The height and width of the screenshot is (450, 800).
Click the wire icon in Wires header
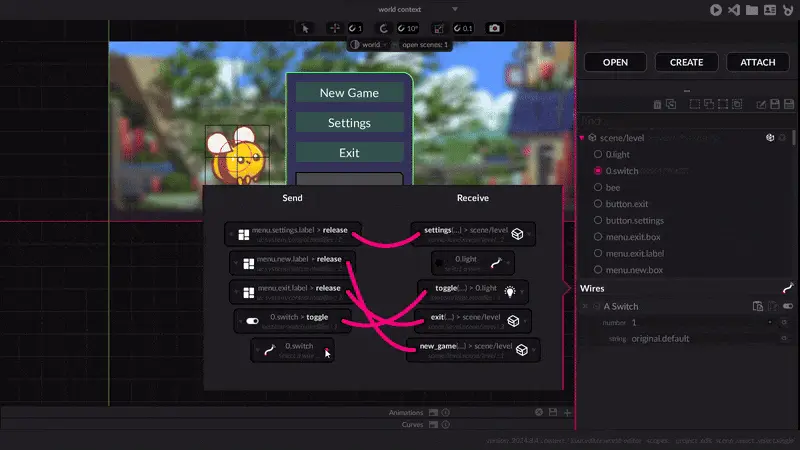pos(787,288)
